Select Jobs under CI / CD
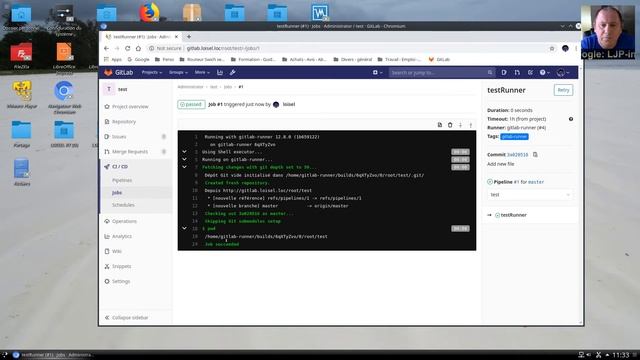 tap(117, 193)
